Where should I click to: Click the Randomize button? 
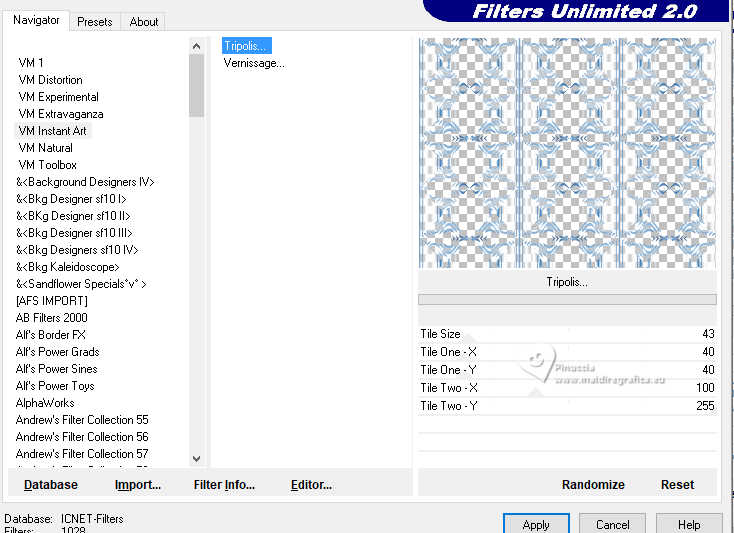[x=593, y=485]
